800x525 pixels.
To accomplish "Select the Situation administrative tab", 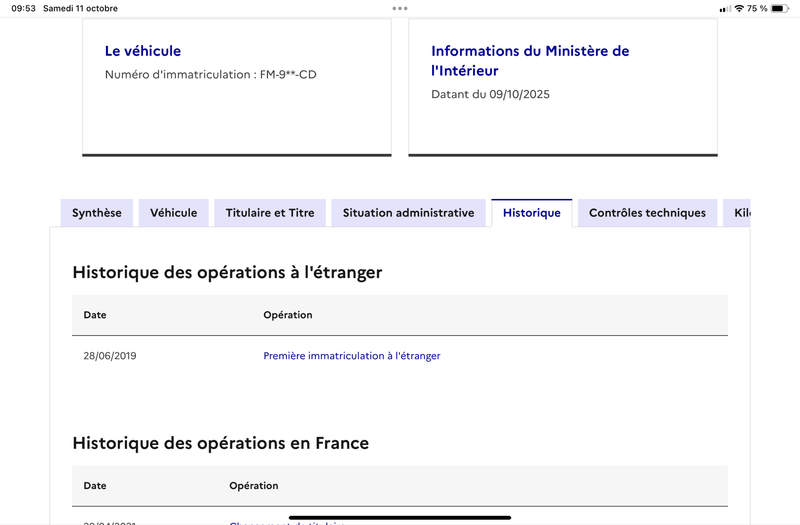I will coord(408,213).
